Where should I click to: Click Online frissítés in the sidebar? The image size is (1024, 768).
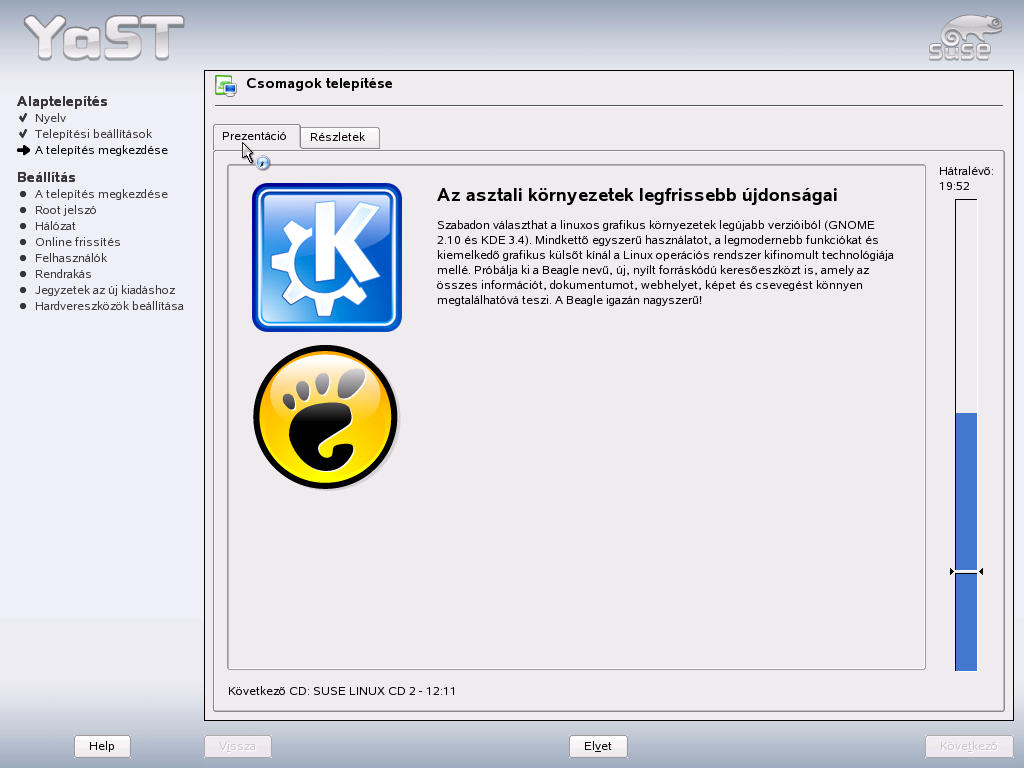pos(78,242)
